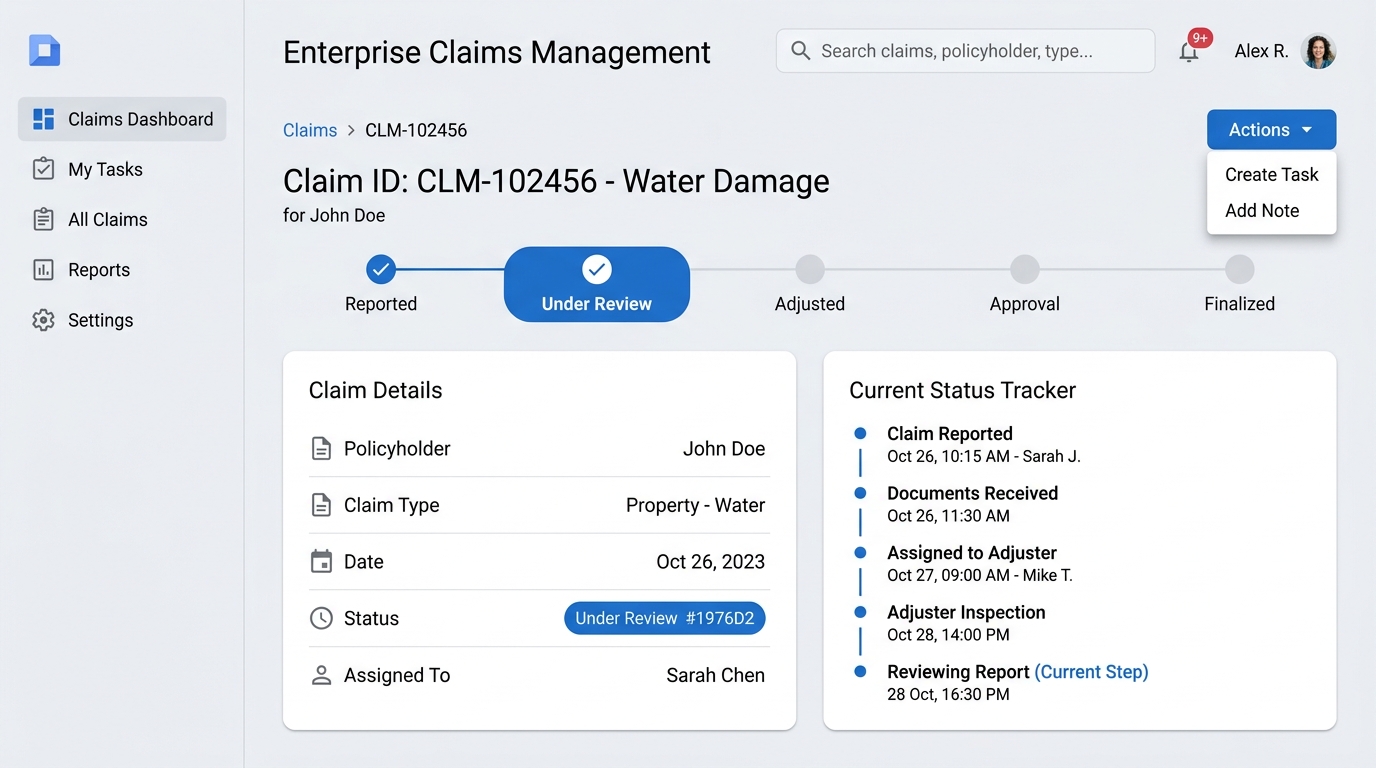Click the Under Review #1976D2 status badge
Image resolution: width=1376 pixels, height=768 pixels.
tap(665, 618)
